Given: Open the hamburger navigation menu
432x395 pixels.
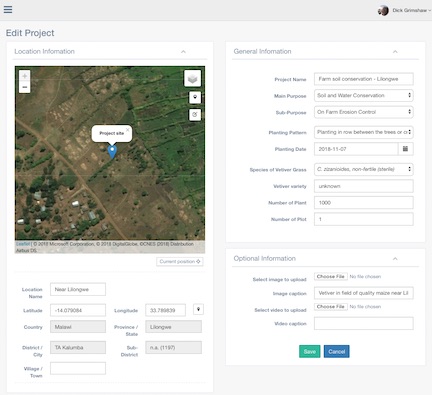Looking at the screenshot, I should coord(8,9).
